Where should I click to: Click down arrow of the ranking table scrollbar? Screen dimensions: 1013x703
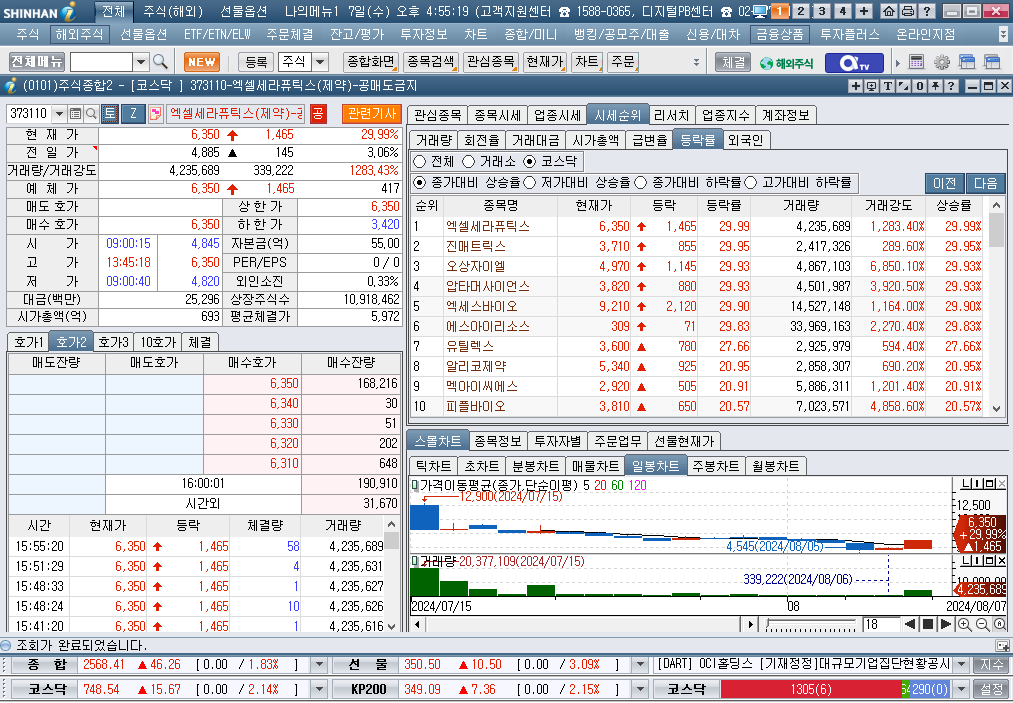point(996,408)
